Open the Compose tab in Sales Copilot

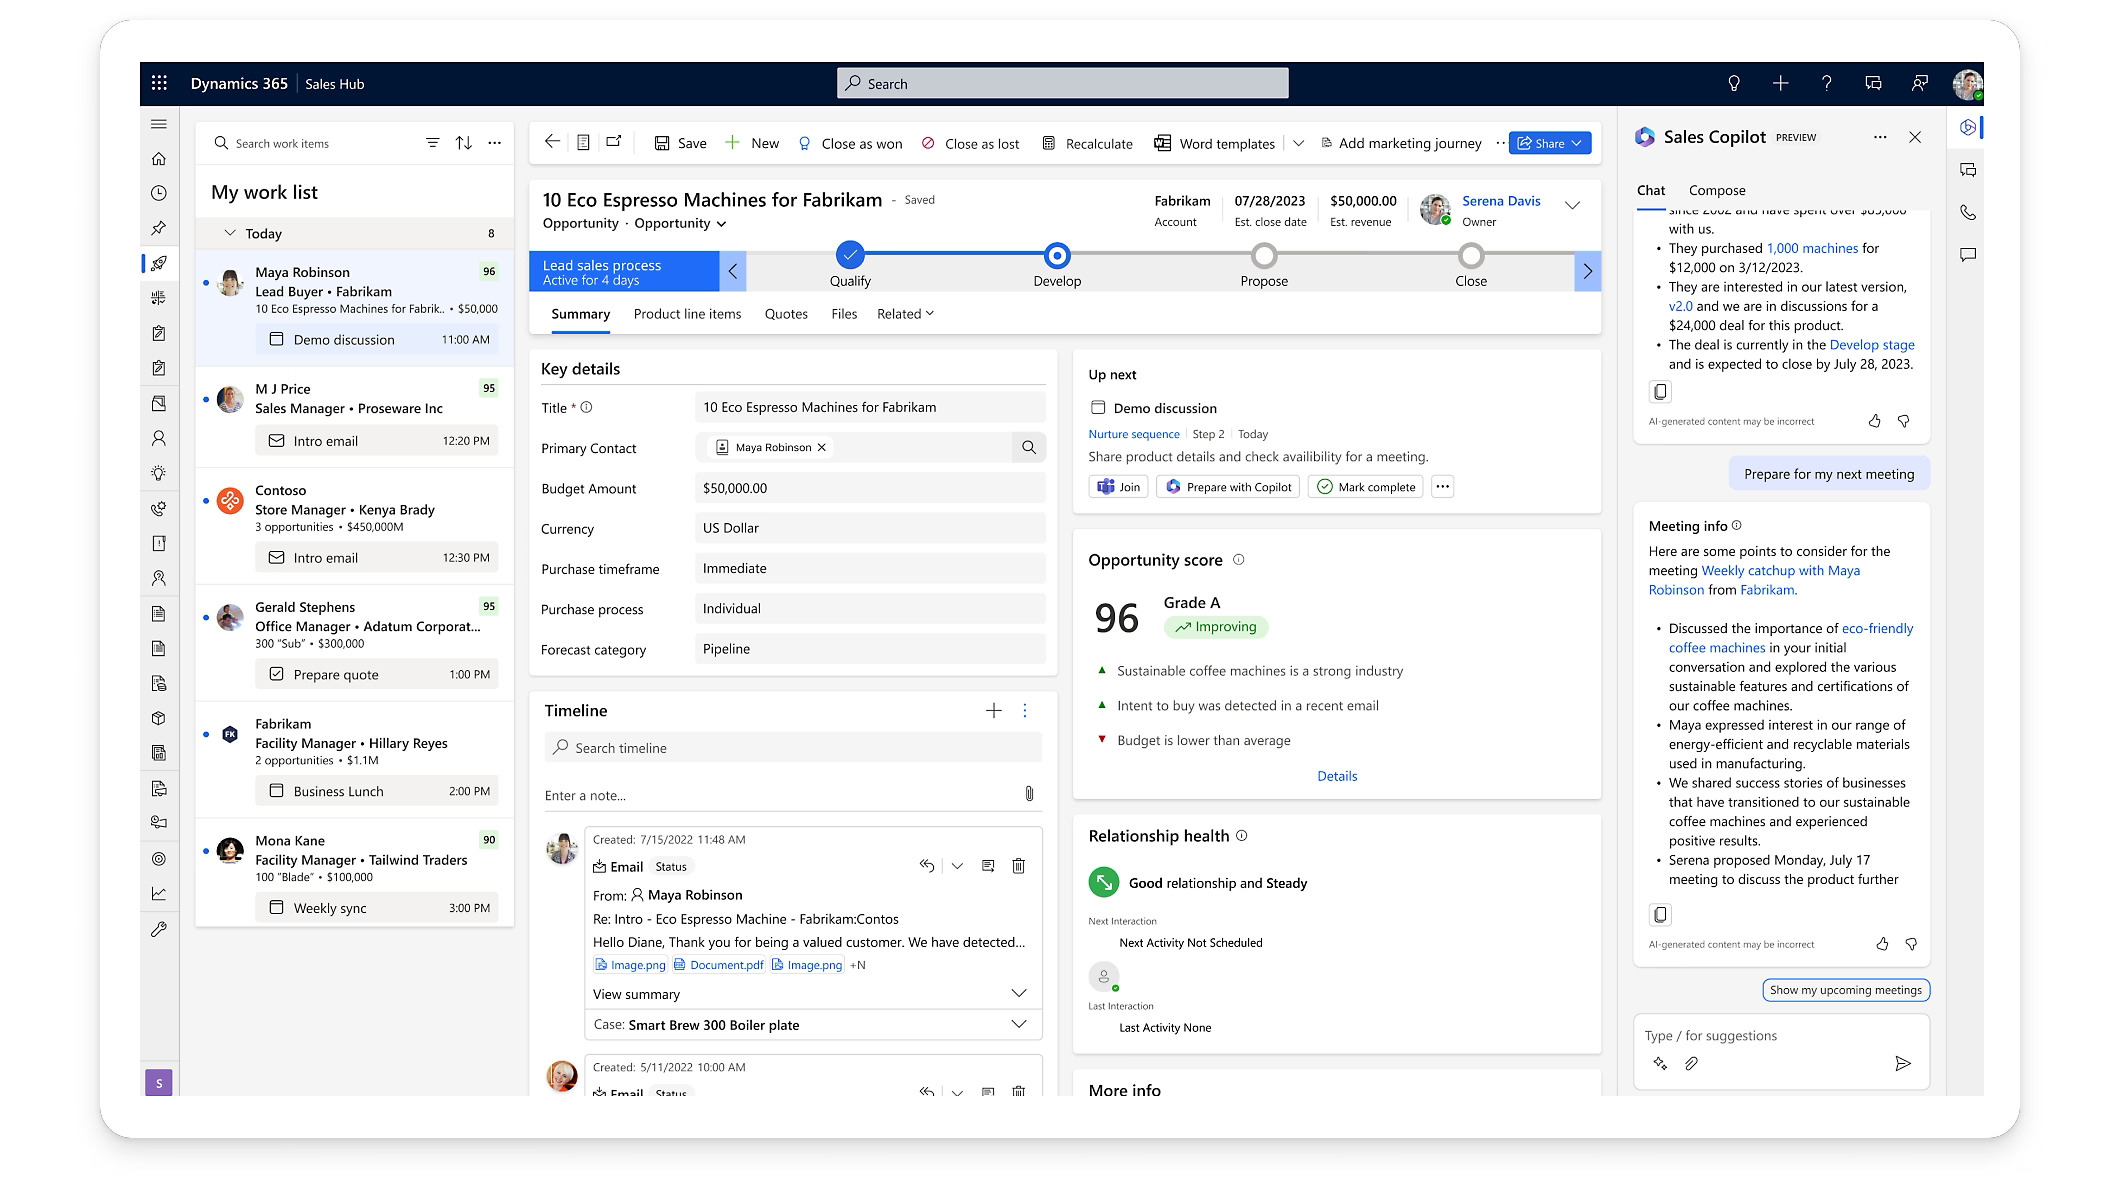[1717, 190]
